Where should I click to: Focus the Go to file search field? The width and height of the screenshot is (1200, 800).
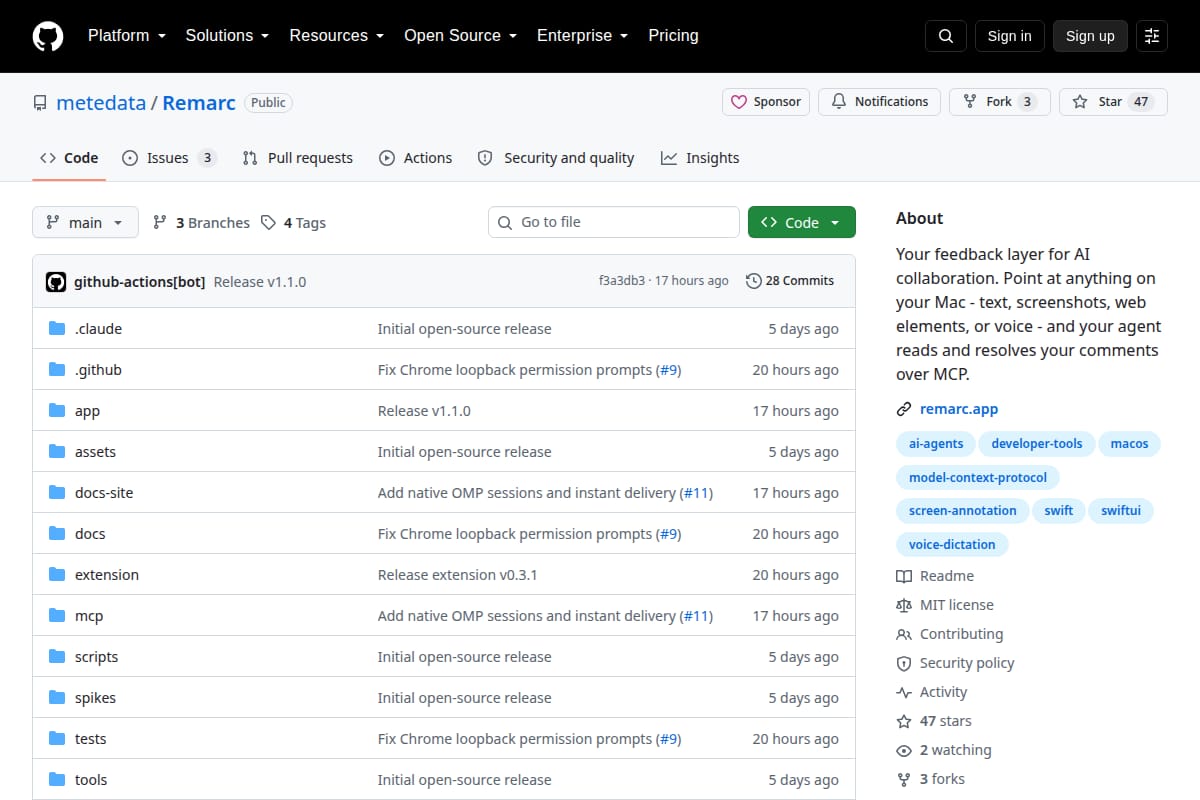point(614,222)
